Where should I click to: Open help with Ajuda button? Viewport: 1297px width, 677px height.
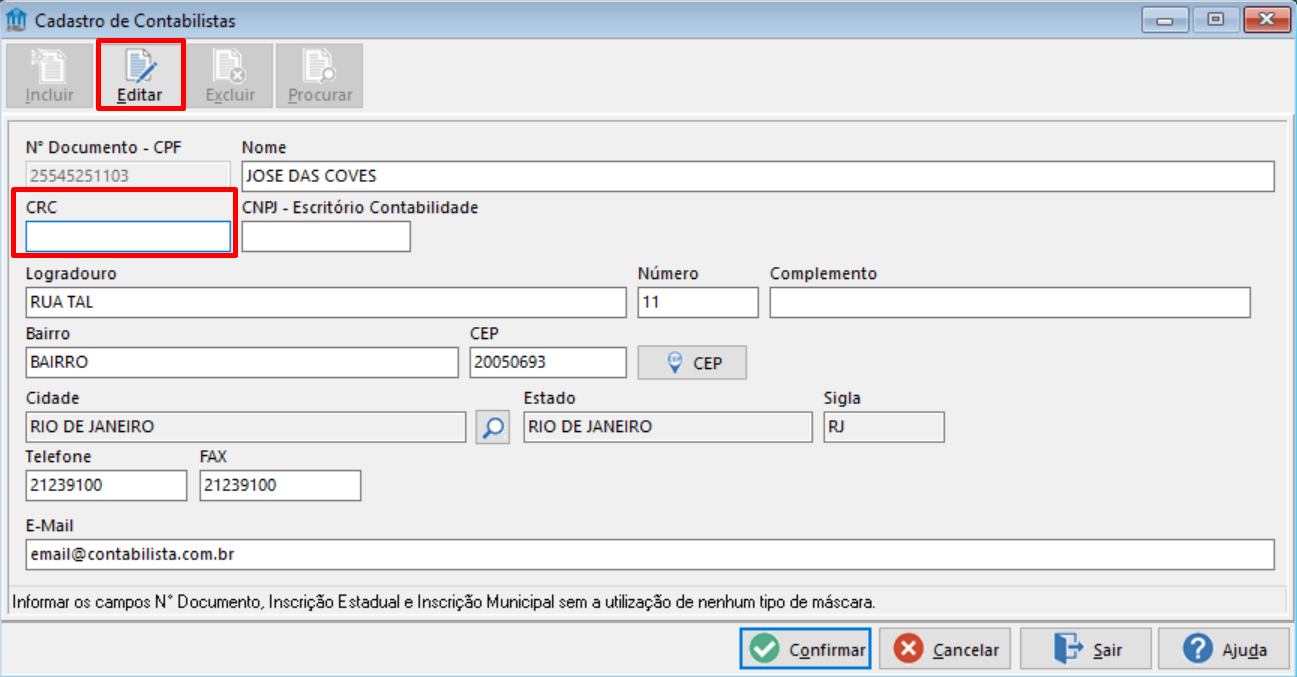click(1226, 649)
